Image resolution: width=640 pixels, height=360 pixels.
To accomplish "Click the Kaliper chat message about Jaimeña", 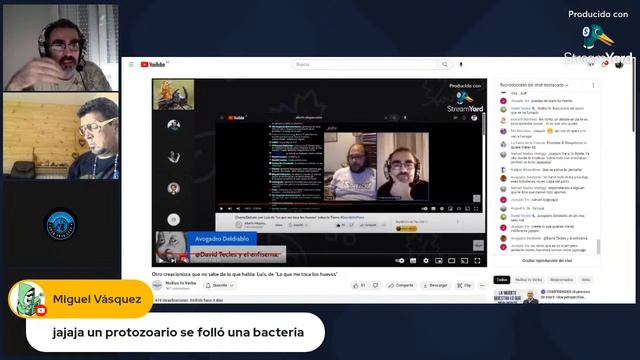I will pos(541,169).
